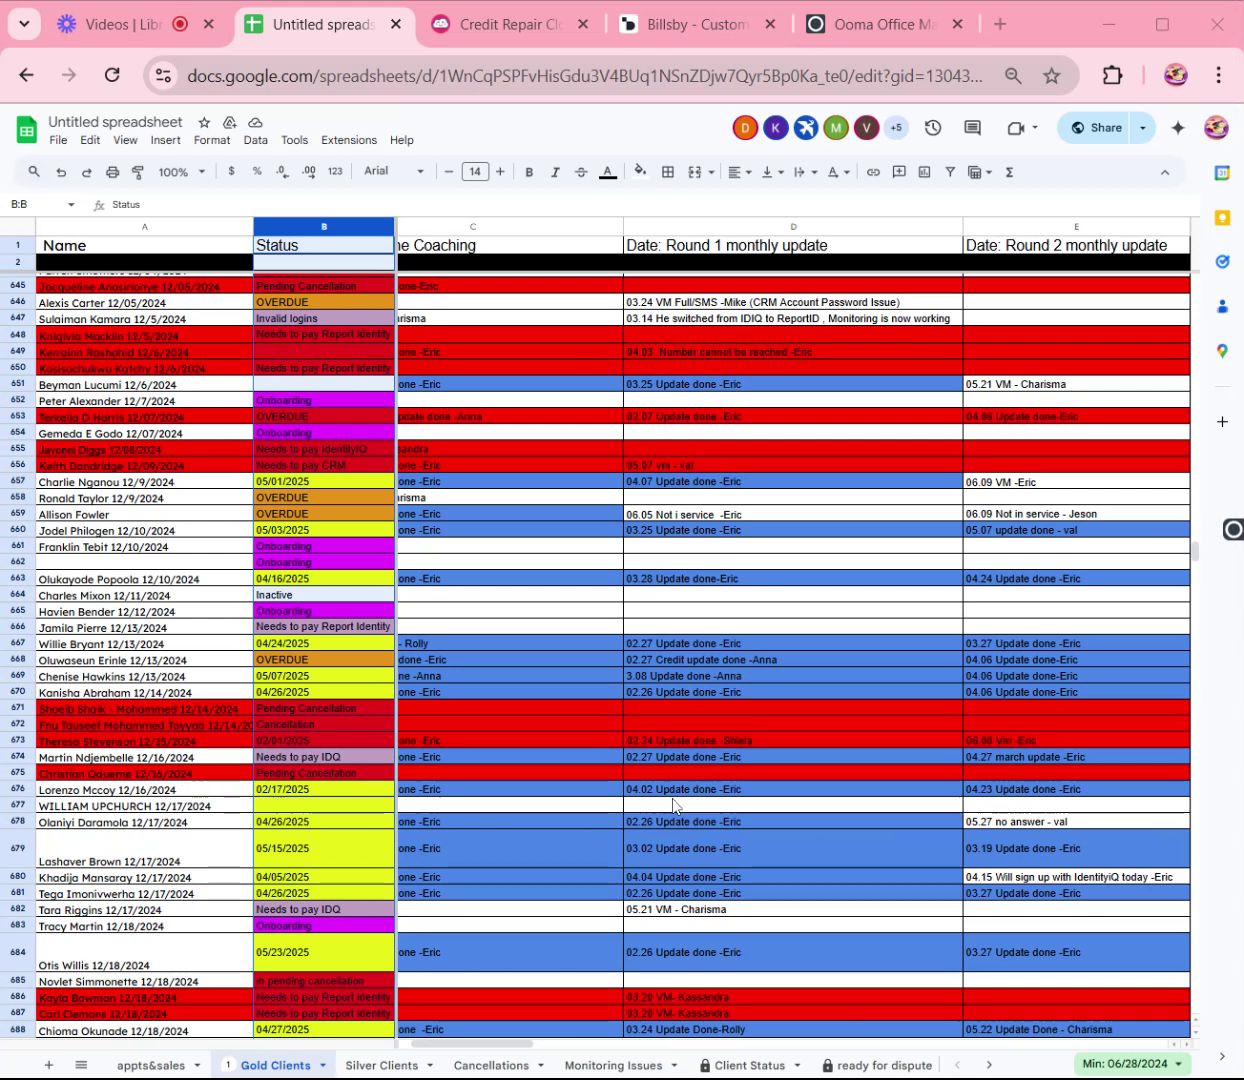Click the Gemini sparkle icon
Screen dimensions: 1244x1080
[x=1178, y=128]
